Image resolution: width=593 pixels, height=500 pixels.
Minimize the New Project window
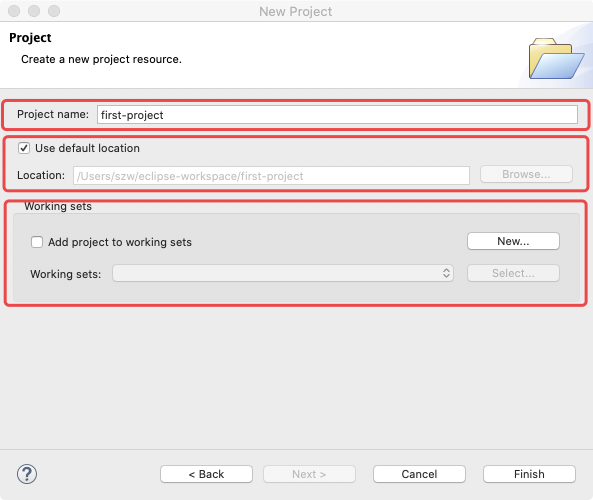pos(34,11)
